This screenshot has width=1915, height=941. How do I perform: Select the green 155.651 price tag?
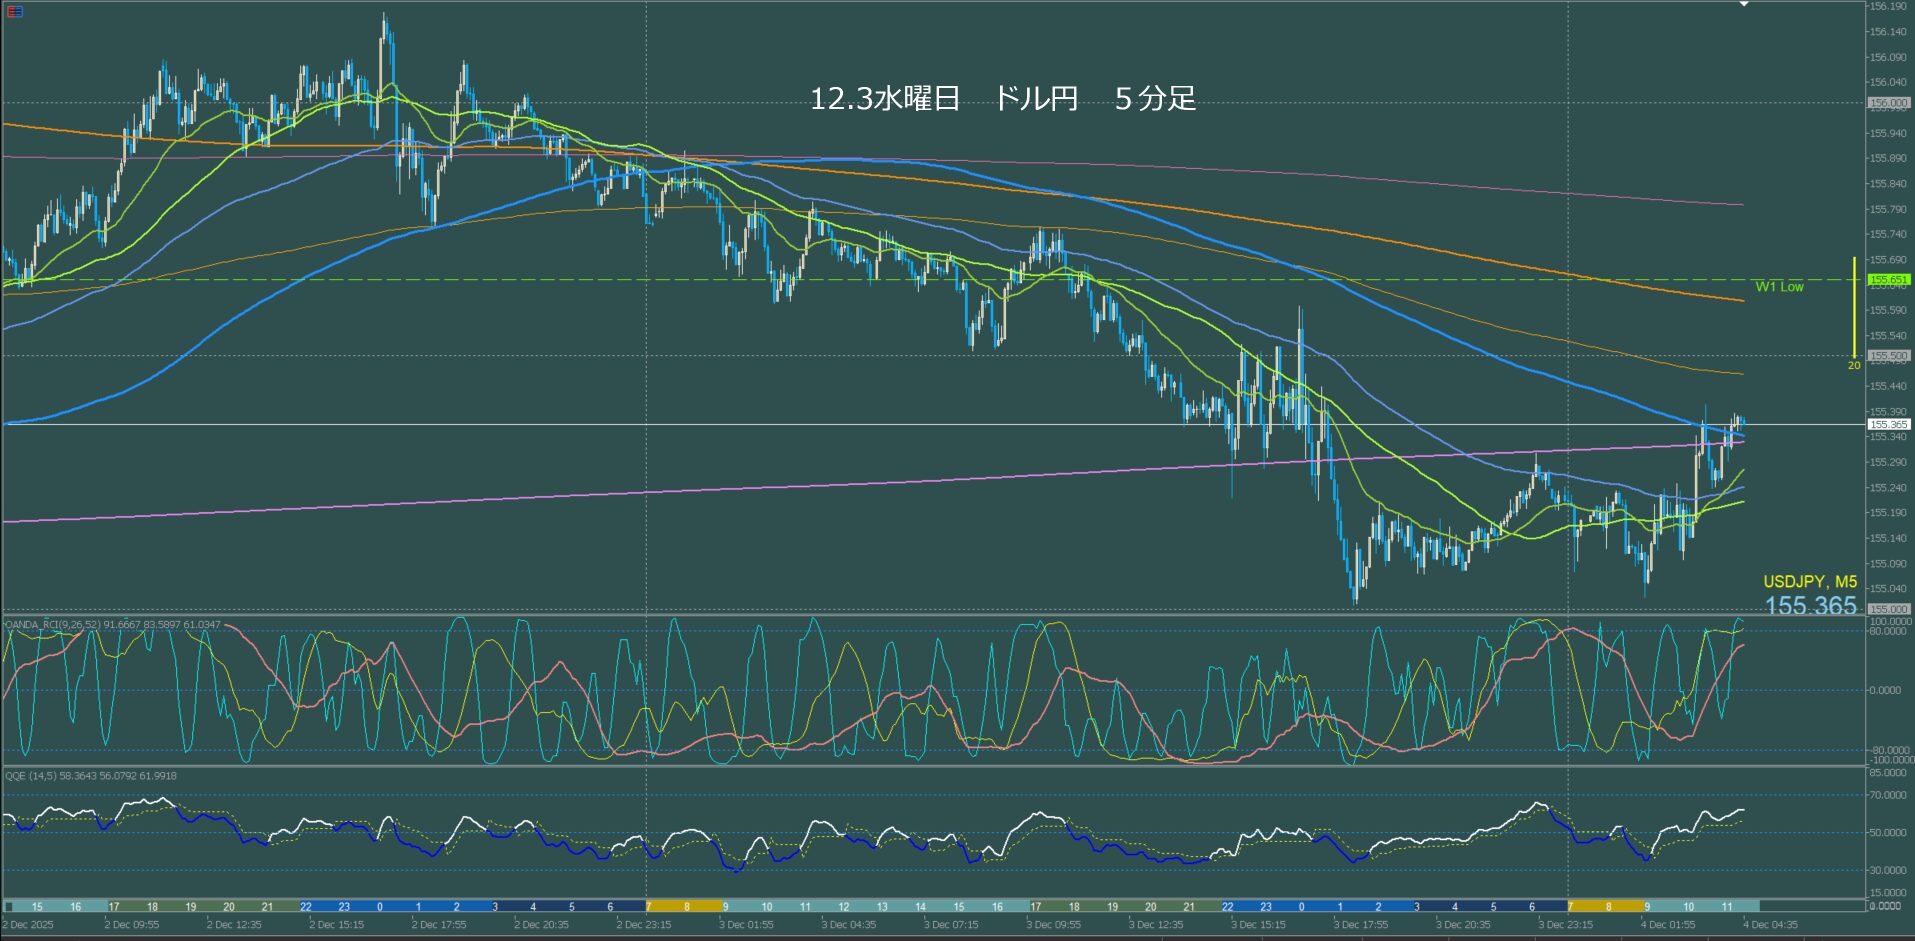tap(1888, 280)
